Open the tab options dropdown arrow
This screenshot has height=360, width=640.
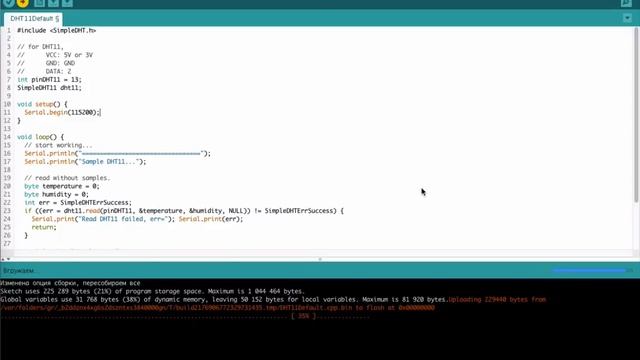(627, 18)
